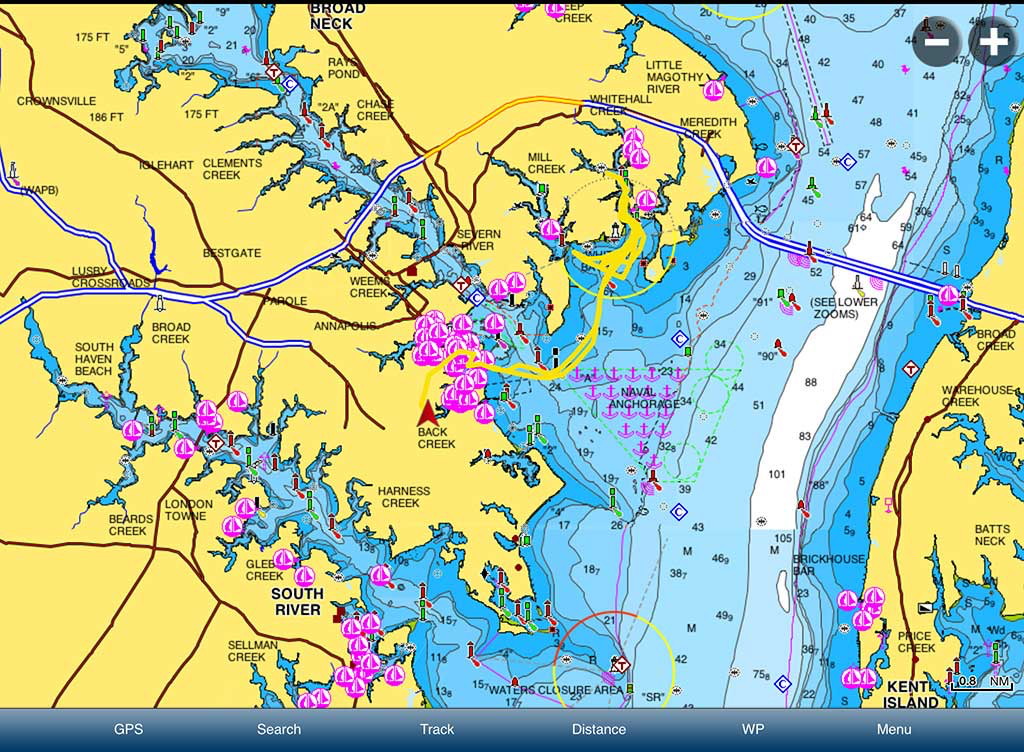
Task: Select the Harness Creek label
Action: click(x=404, y=497)
